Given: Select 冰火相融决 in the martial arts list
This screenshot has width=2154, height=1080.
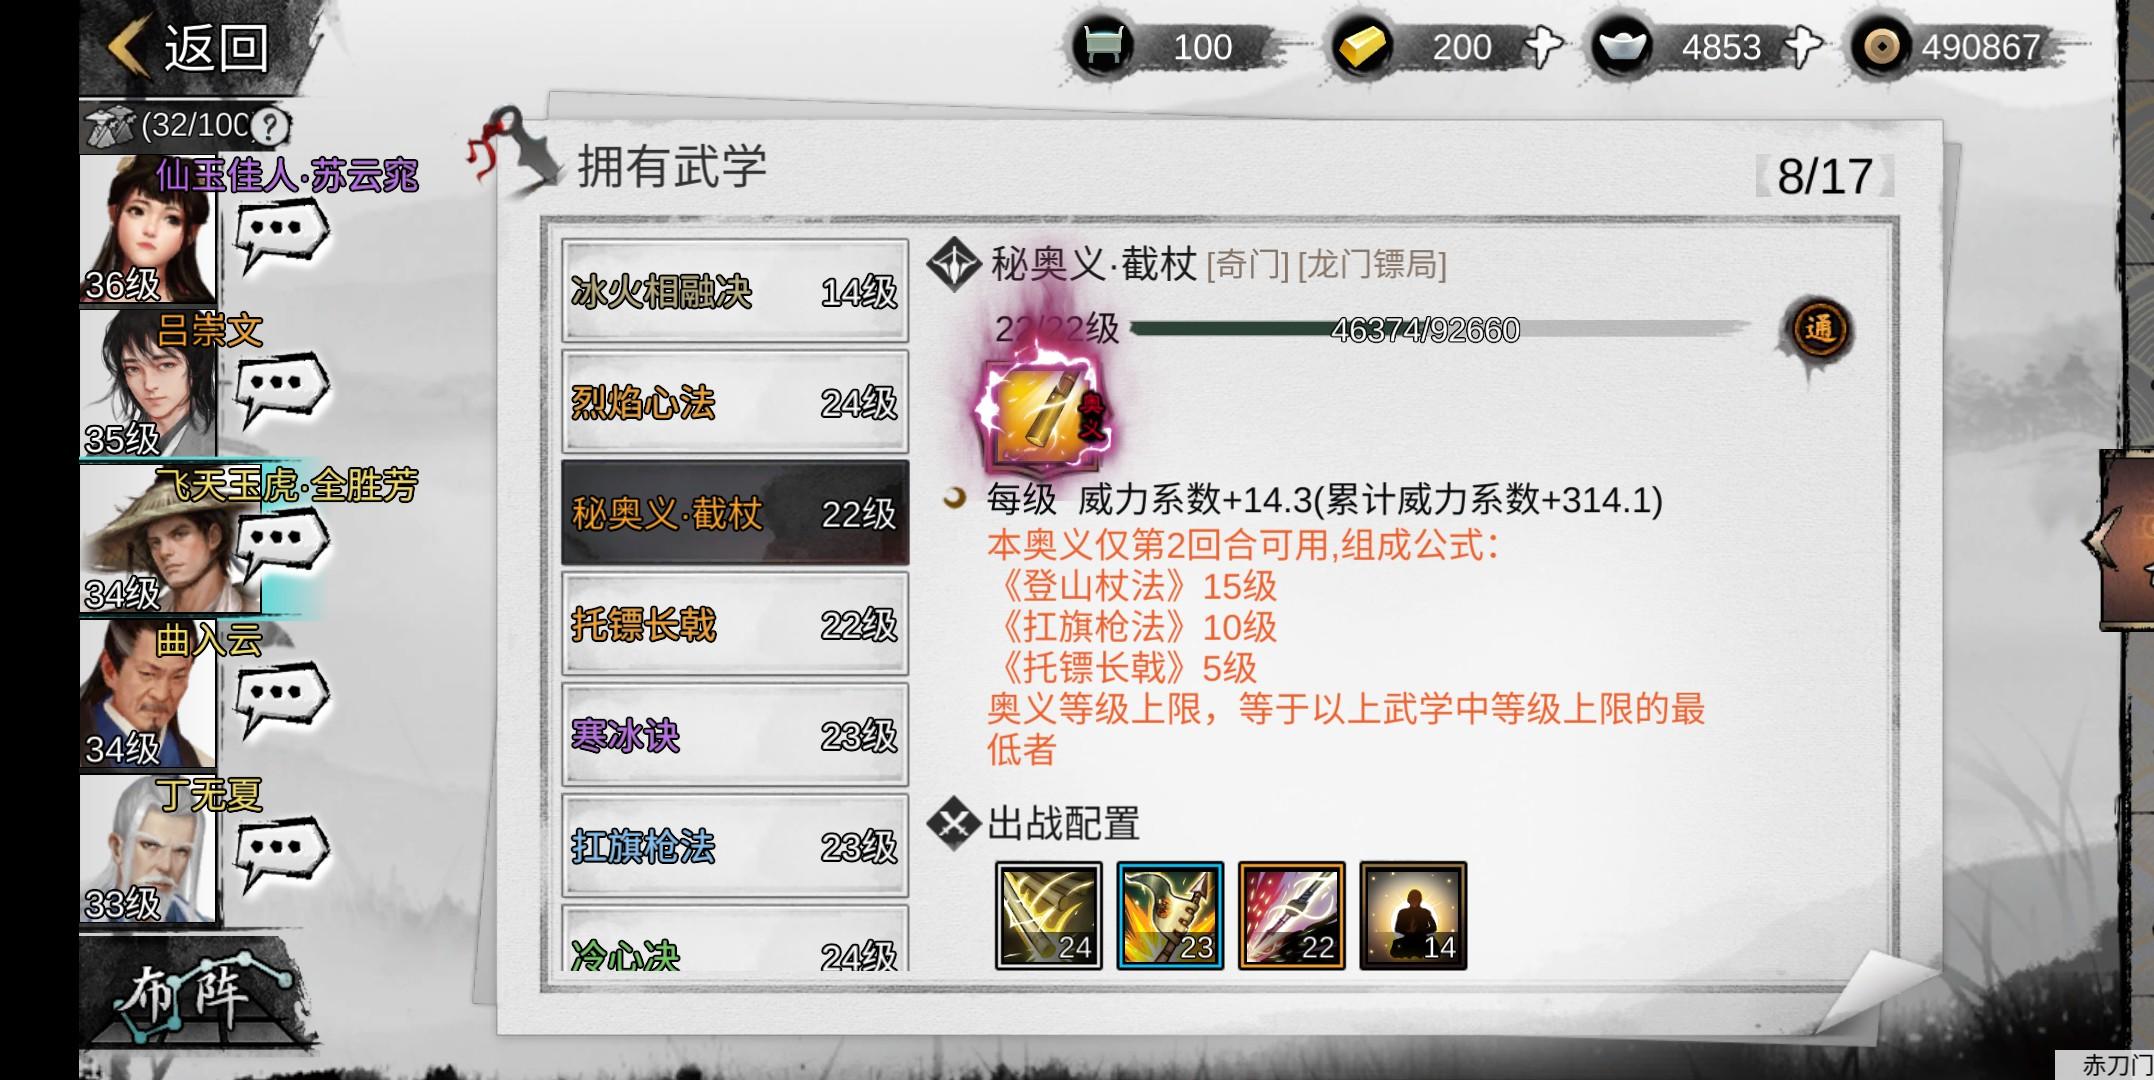Looking at the screenshot, I should pyautogui.click(x=735, y=291).
